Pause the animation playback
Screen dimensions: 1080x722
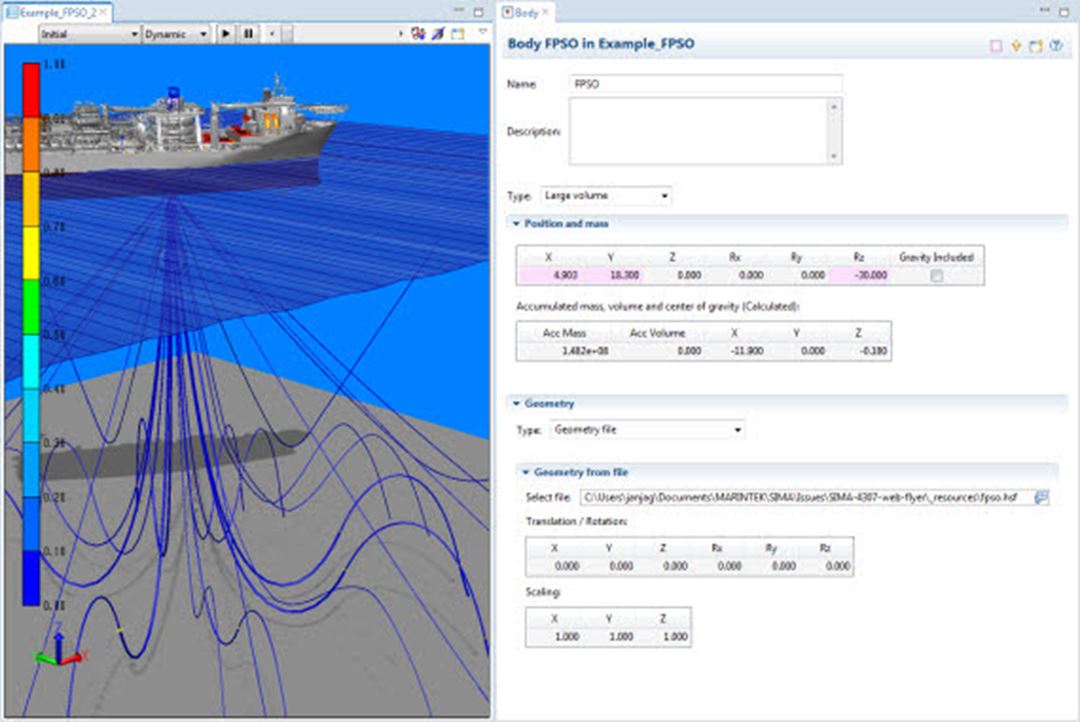pos(248,33)
